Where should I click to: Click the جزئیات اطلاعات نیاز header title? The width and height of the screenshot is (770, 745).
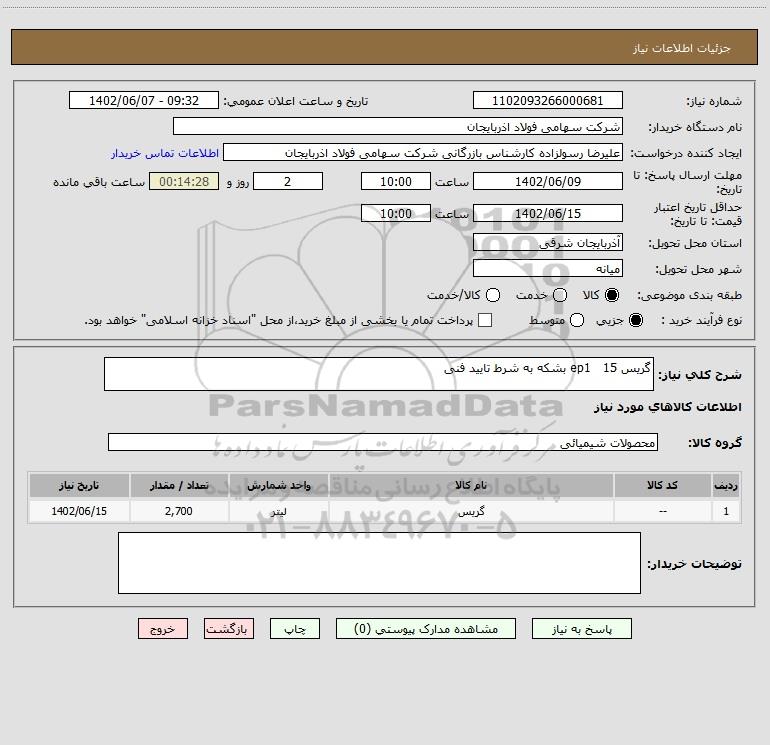(682, 48)
